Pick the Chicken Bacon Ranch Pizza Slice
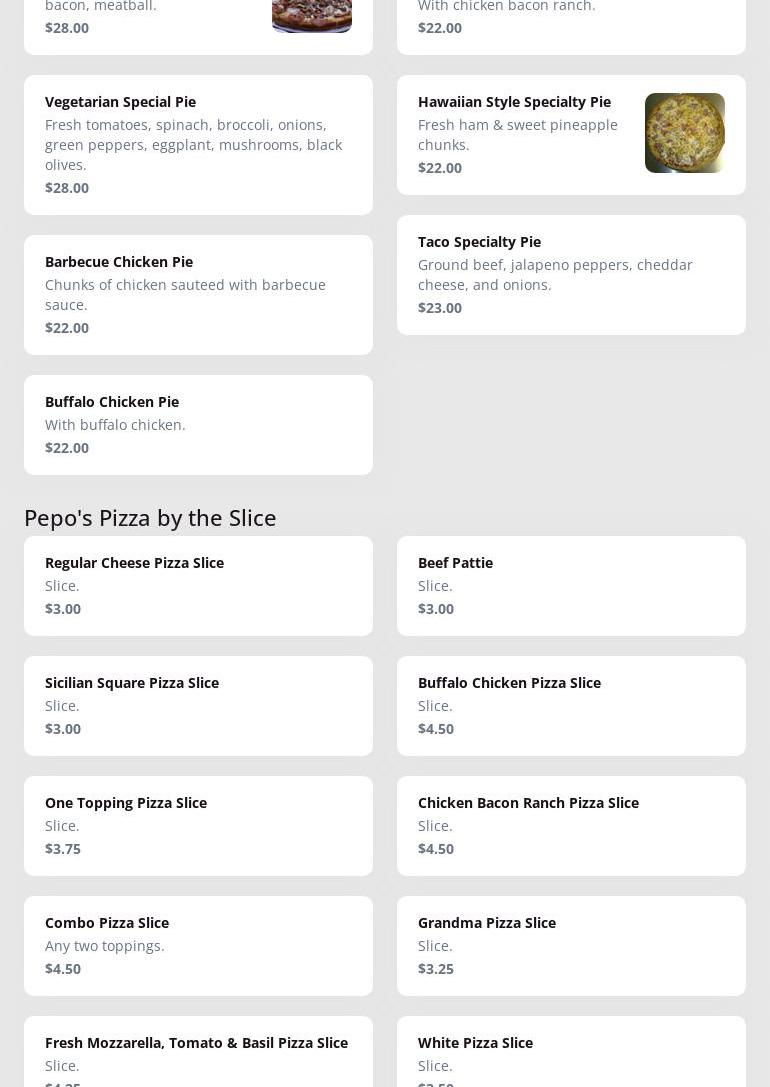The height and width of the screenshot is (1087, 770). [571, 826]
